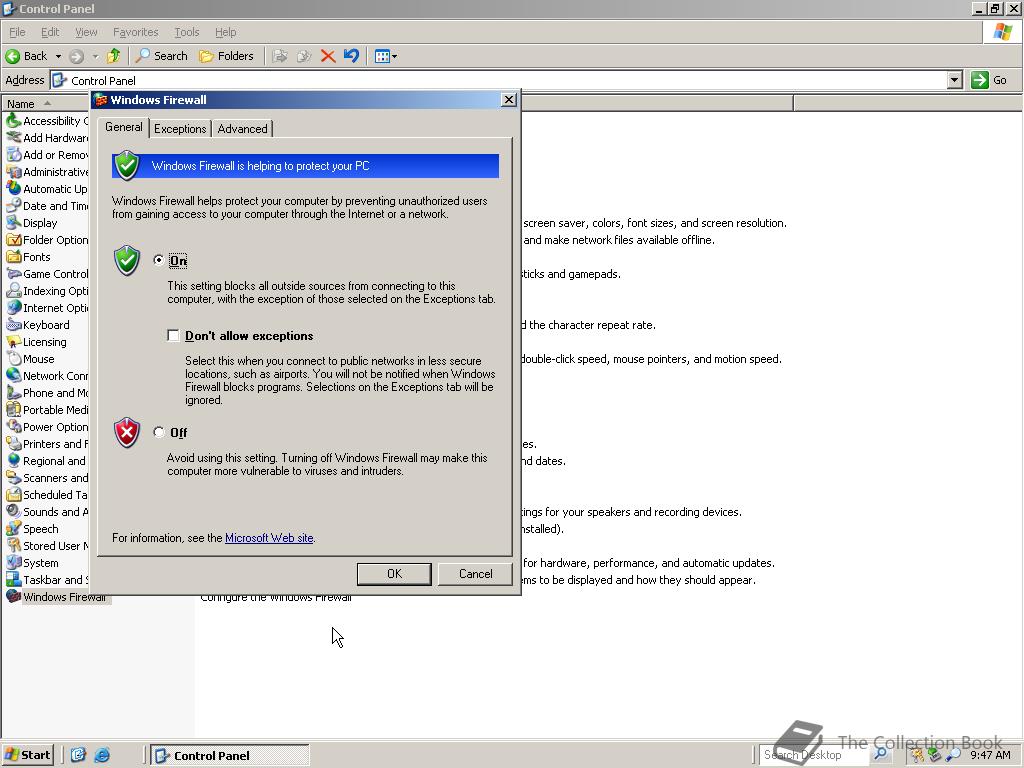Click the Automatic Updates icon
The height and width of the screenshot is (768, 1024).
point(13,188)
